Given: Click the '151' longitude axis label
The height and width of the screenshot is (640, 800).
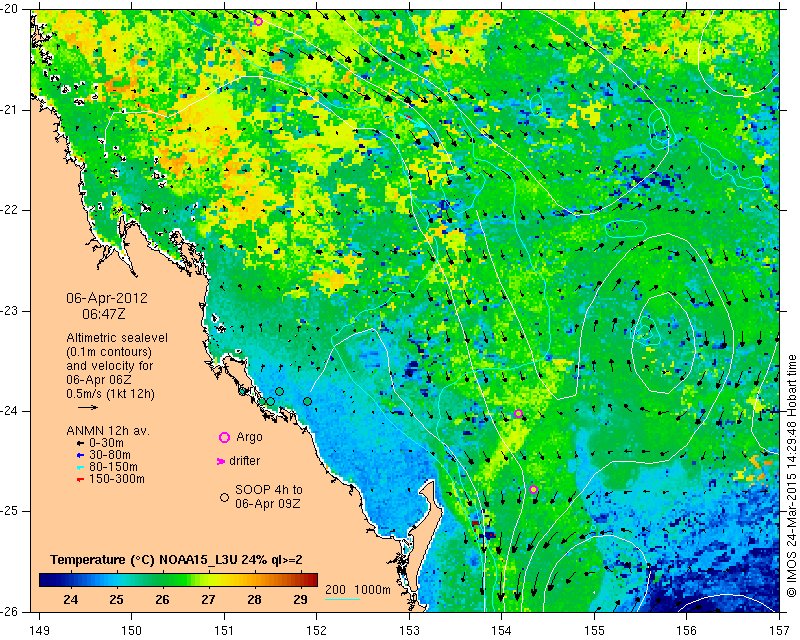Looking at the screenshot, I should tap(224, 631).
